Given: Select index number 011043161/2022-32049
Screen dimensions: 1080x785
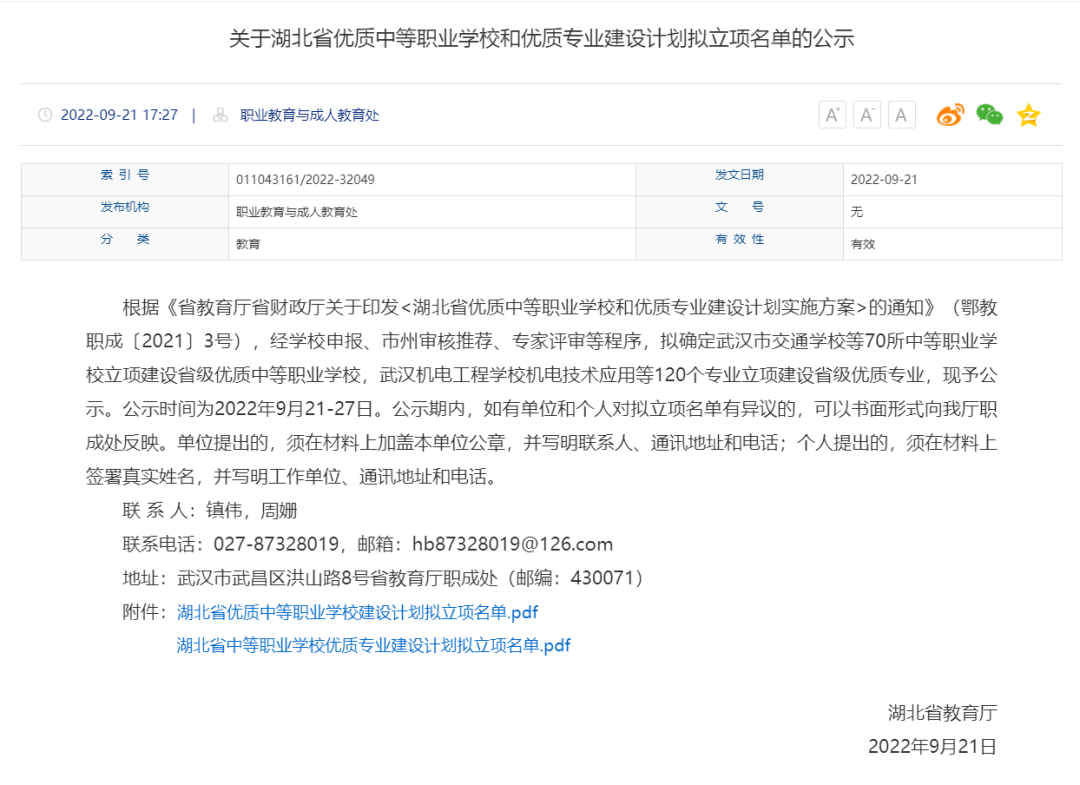Looking at the screenshot, I should tap(305, 180).
